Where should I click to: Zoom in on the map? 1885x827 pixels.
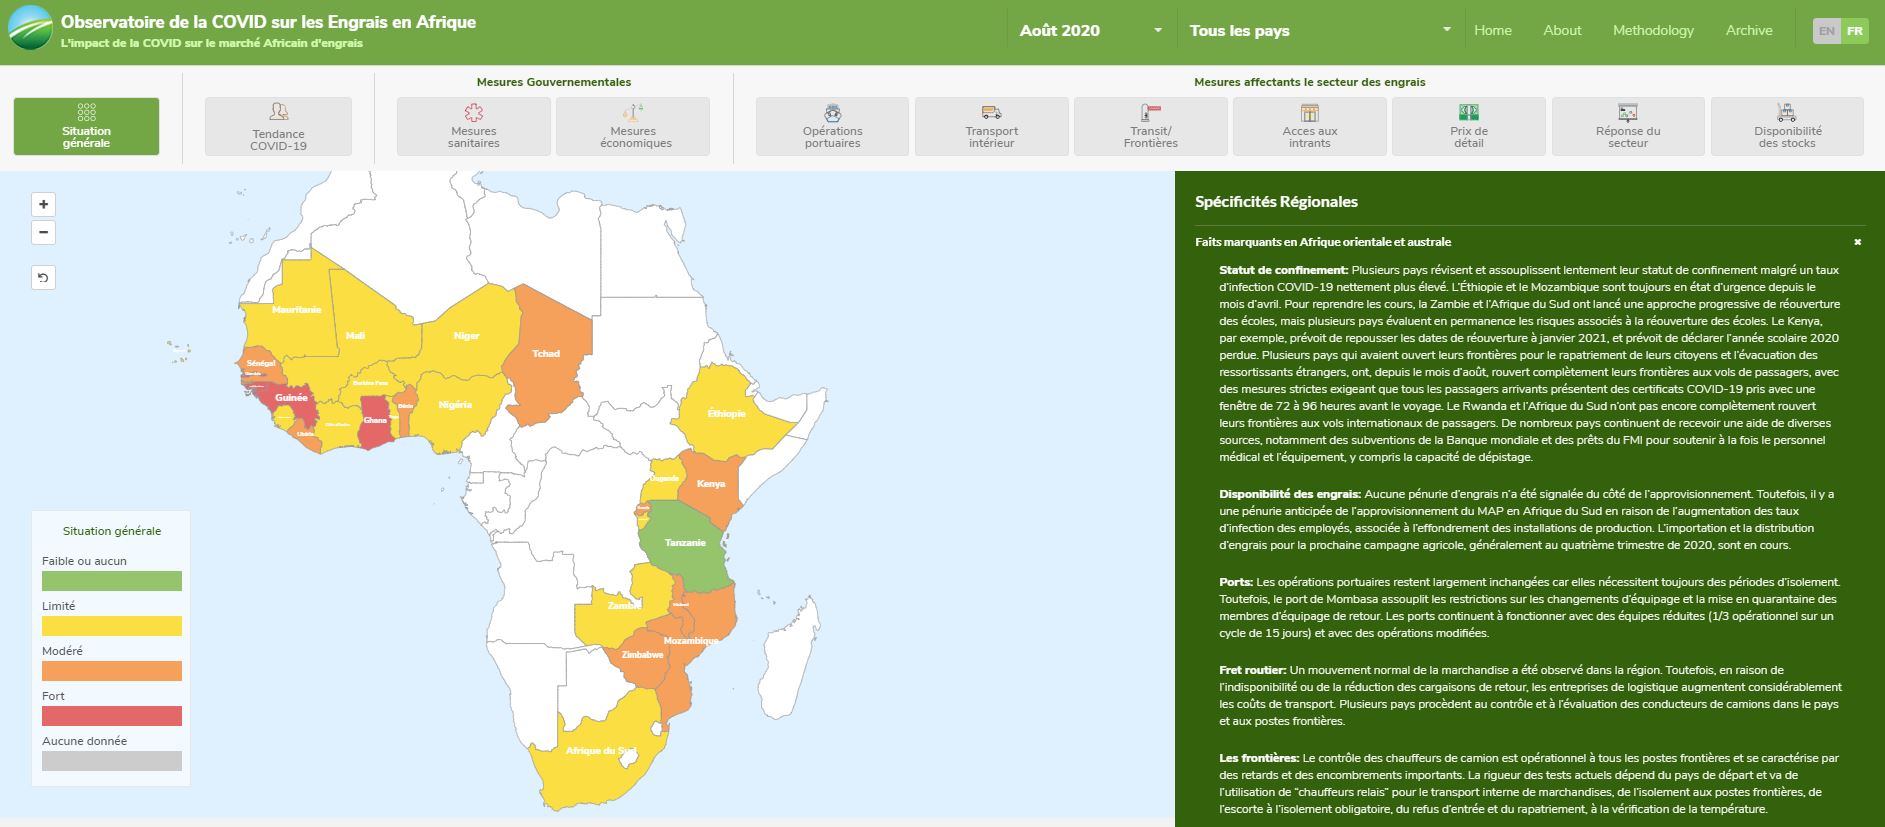[43, 205]
